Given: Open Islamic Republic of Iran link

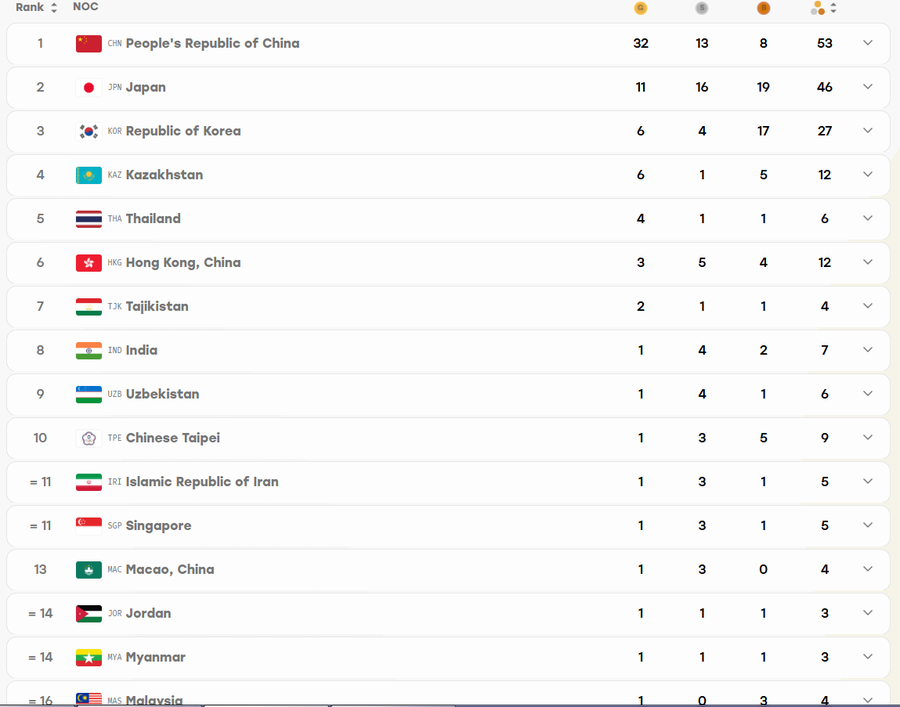Looking at the screenshot, I should (202, 482).
